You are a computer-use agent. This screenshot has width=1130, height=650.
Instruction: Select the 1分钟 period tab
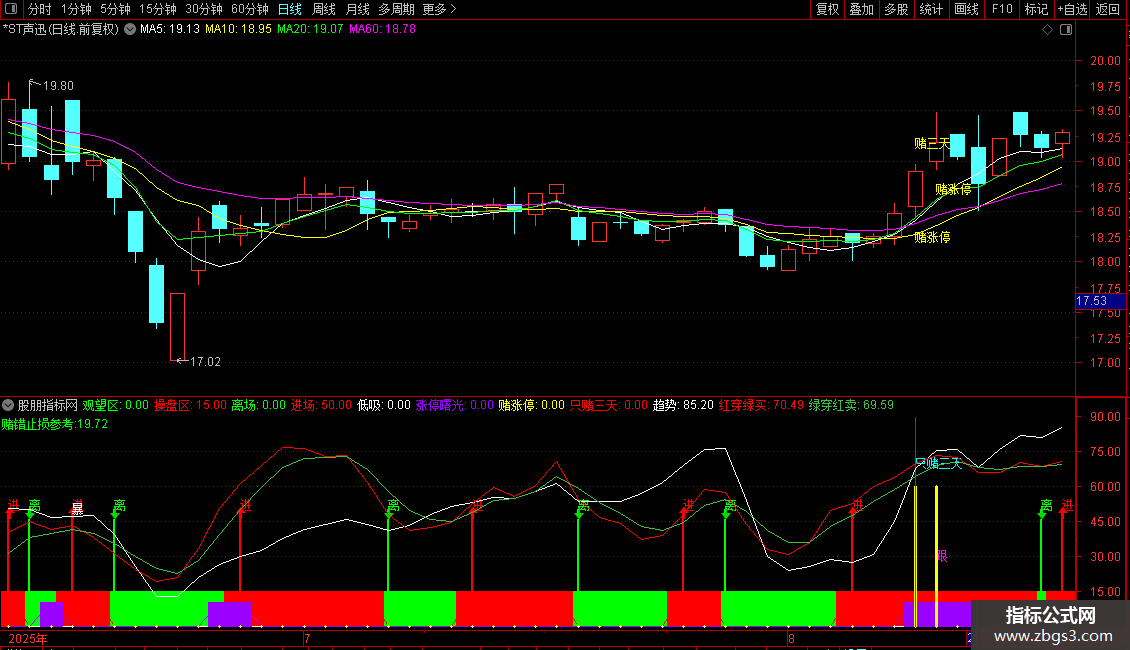pos(76,9)
